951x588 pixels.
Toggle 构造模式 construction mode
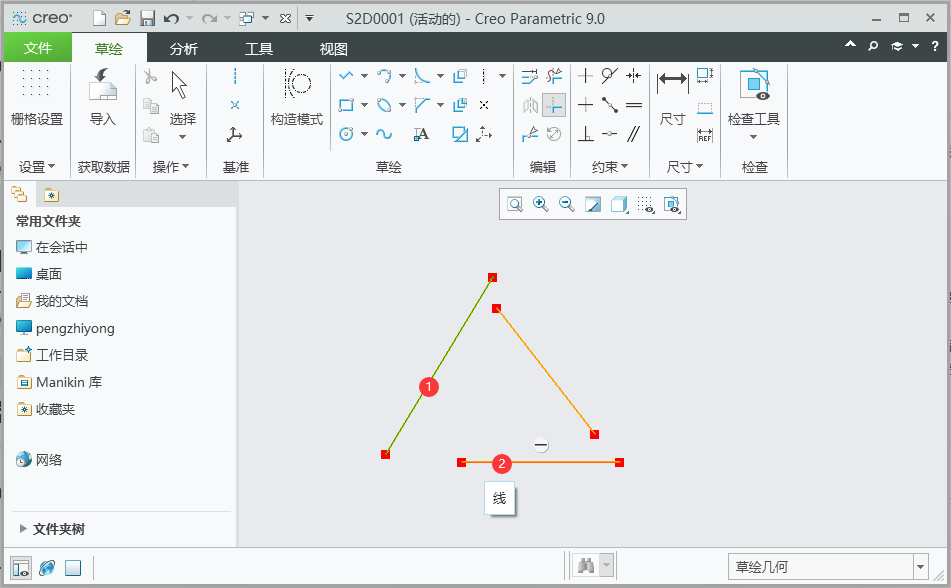297,97
